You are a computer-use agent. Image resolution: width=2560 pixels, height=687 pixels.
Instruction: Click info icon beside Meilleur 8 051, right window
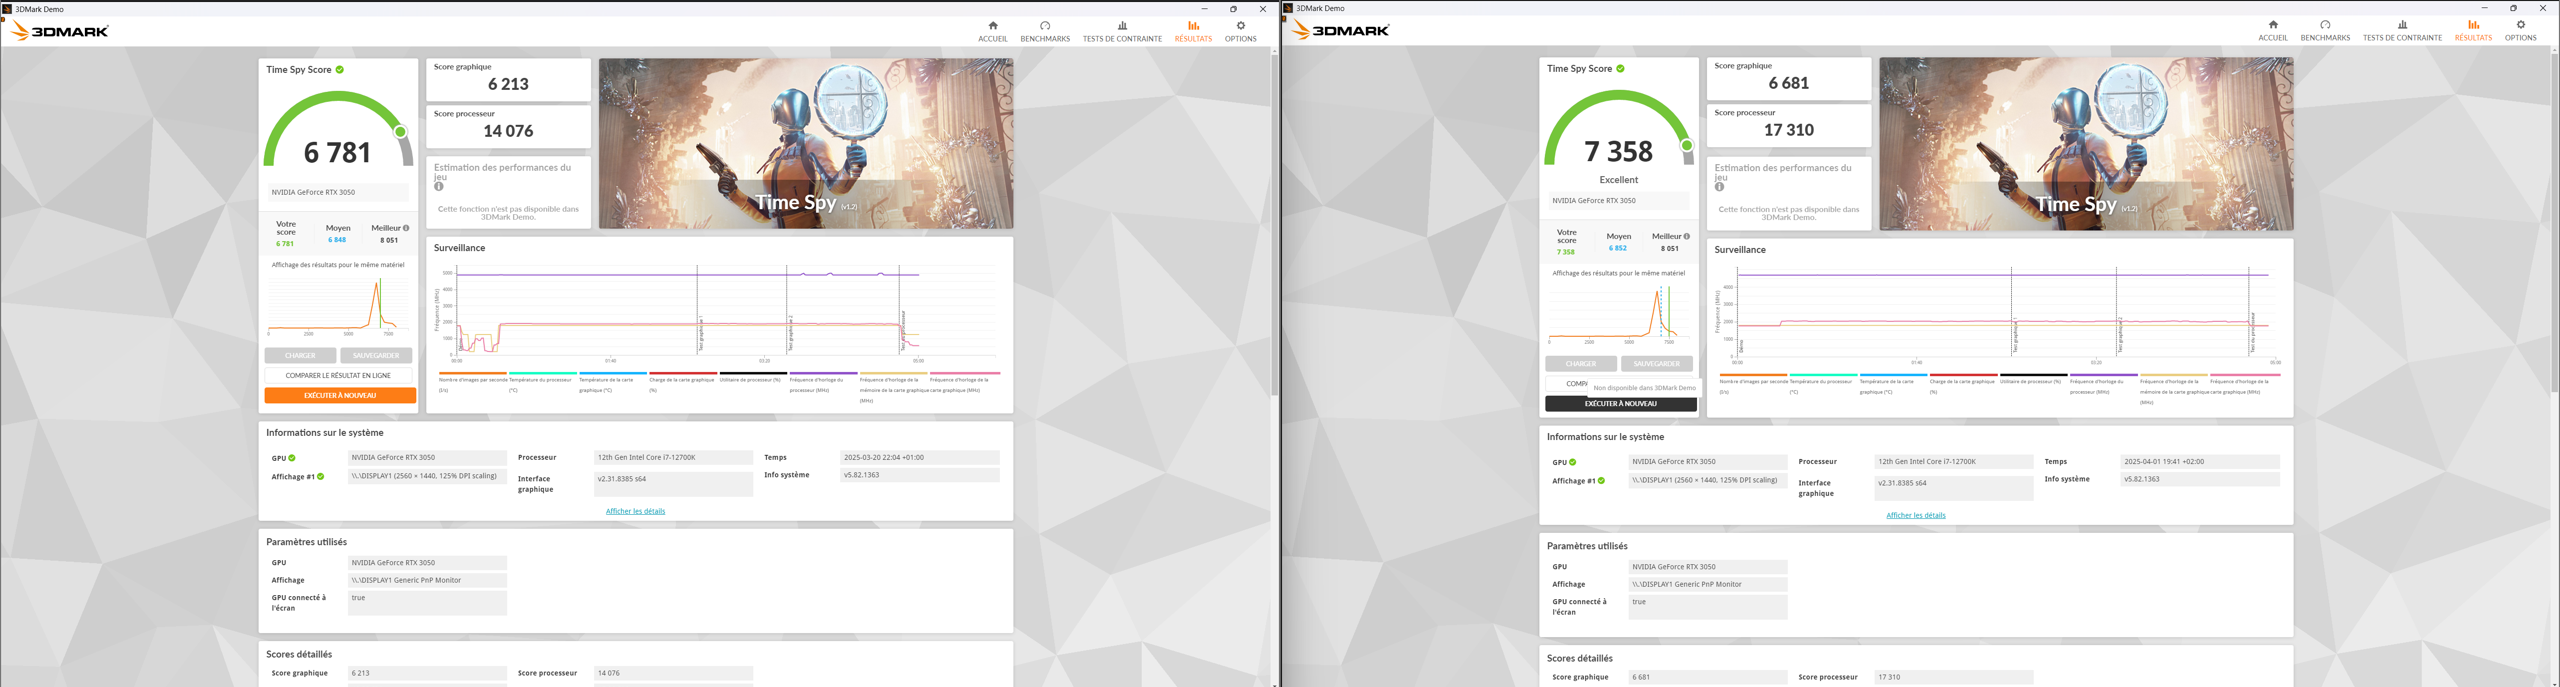click(1687, 237)
